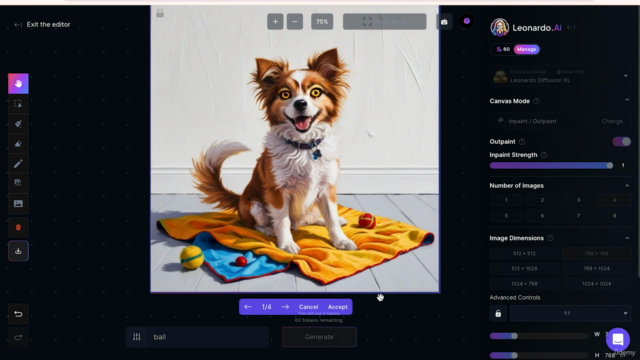Adjust the Inpaint Strength slider
The width and height of the screenshot is (640, 360).
551,165
